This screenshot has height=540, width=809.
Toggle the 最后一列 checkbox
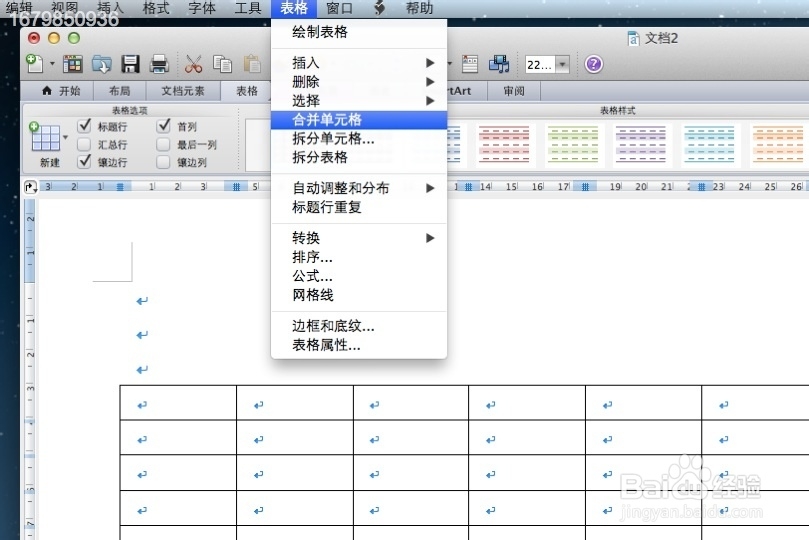pos(163,144)
